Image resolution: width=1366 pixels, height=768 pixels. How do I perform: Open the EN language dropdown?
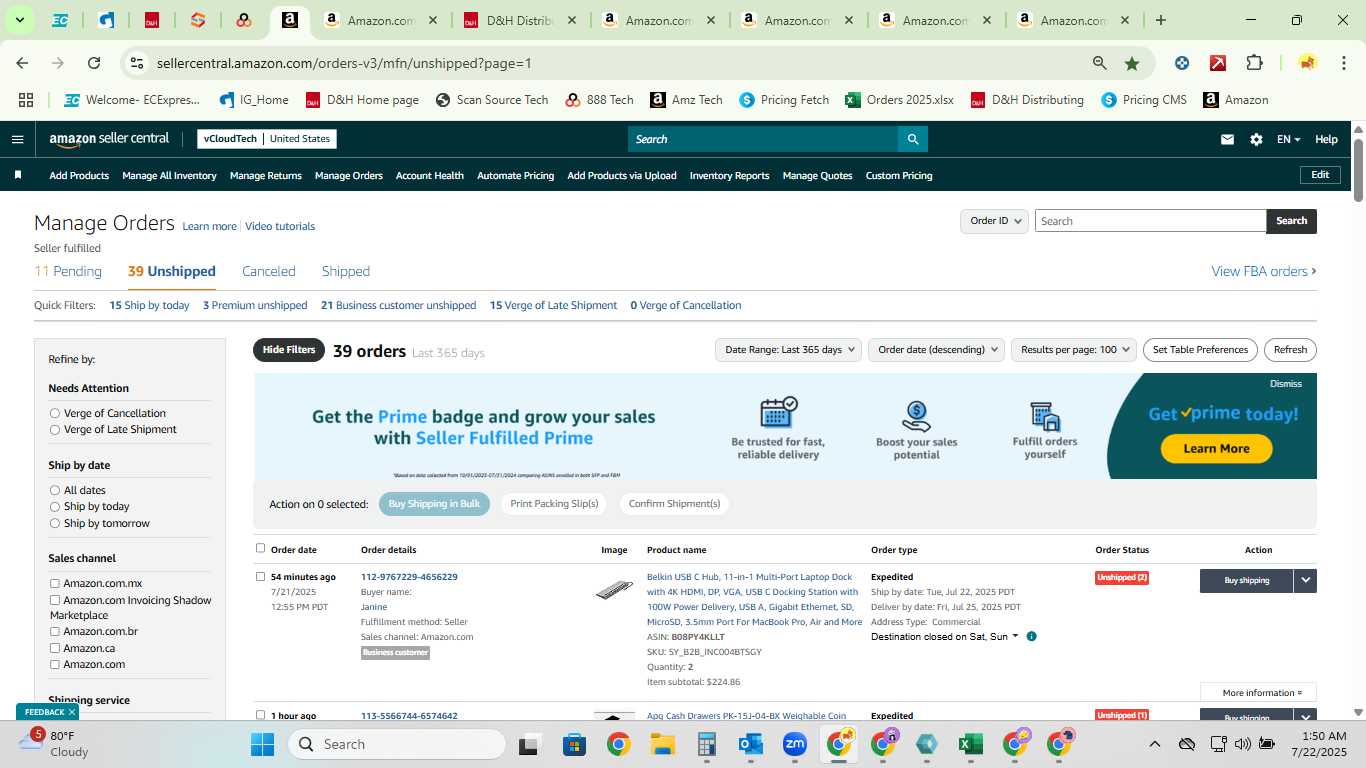tap(1288, 140)
